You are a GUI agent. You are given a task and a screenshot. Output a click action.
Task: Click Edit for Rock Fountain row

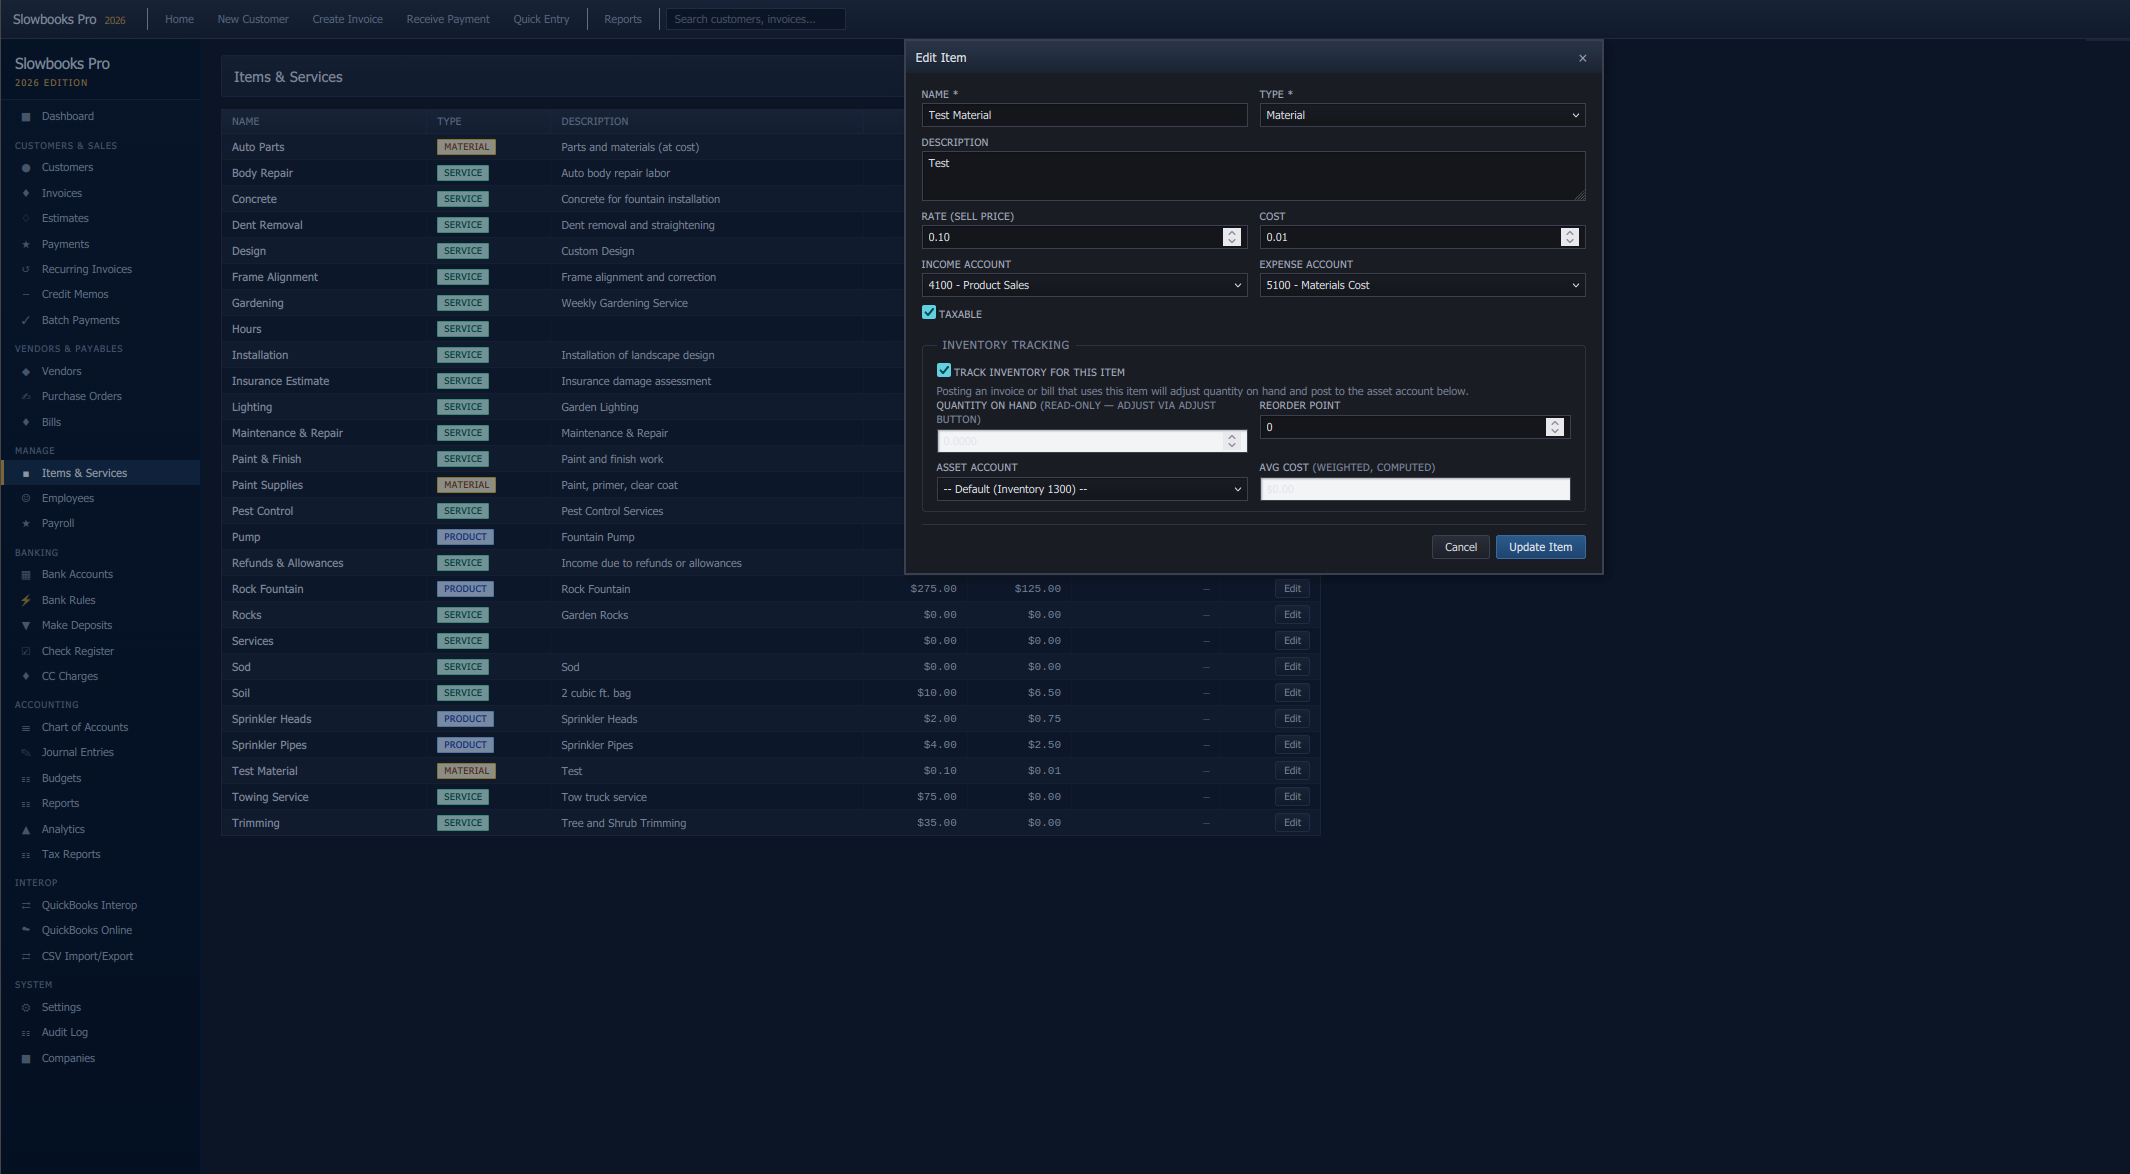(x=1292, y=589)
